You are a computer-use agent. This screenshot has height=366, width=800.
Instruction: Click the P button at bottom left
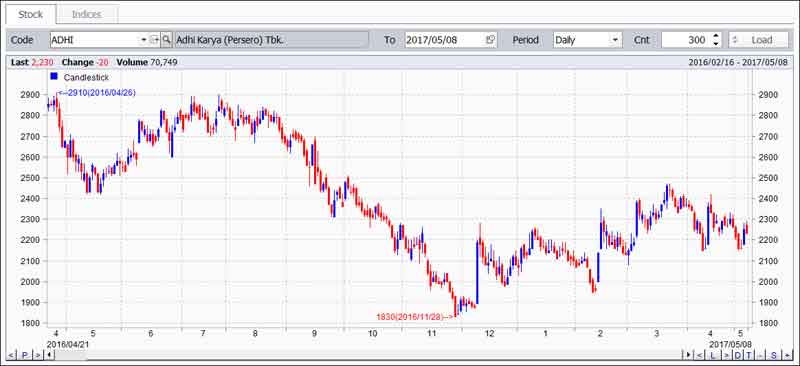pos(24,355)
